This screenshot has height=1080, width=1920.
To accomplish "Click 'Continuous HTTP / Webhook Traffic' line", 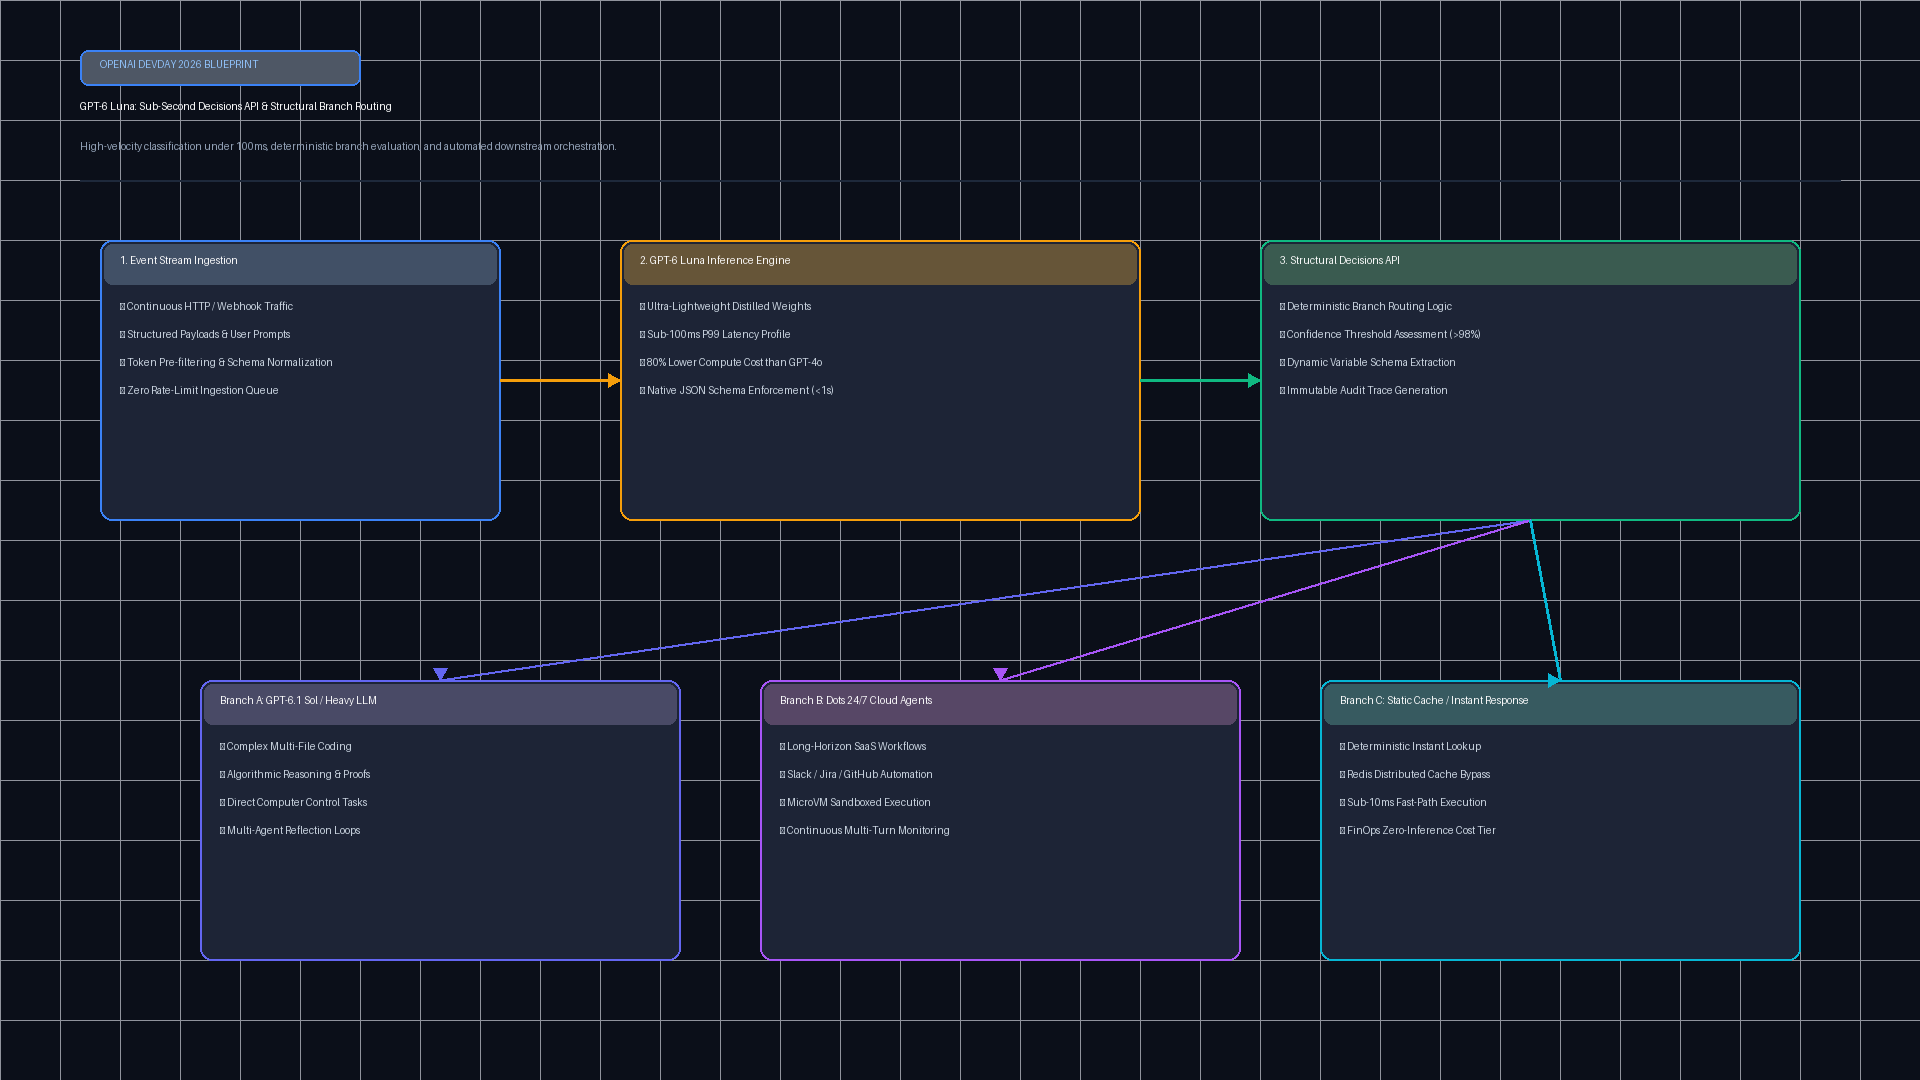I will coord(206,307).
